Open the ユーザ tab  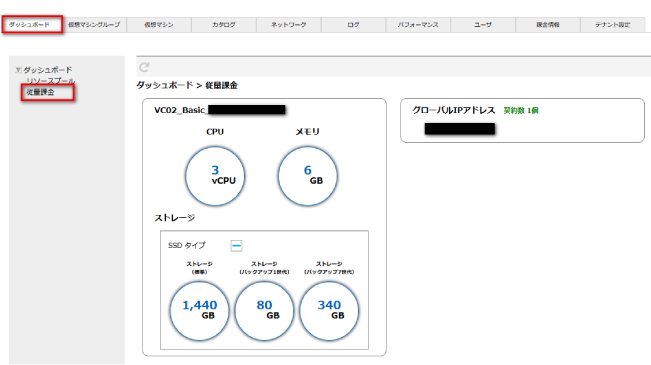483,25
